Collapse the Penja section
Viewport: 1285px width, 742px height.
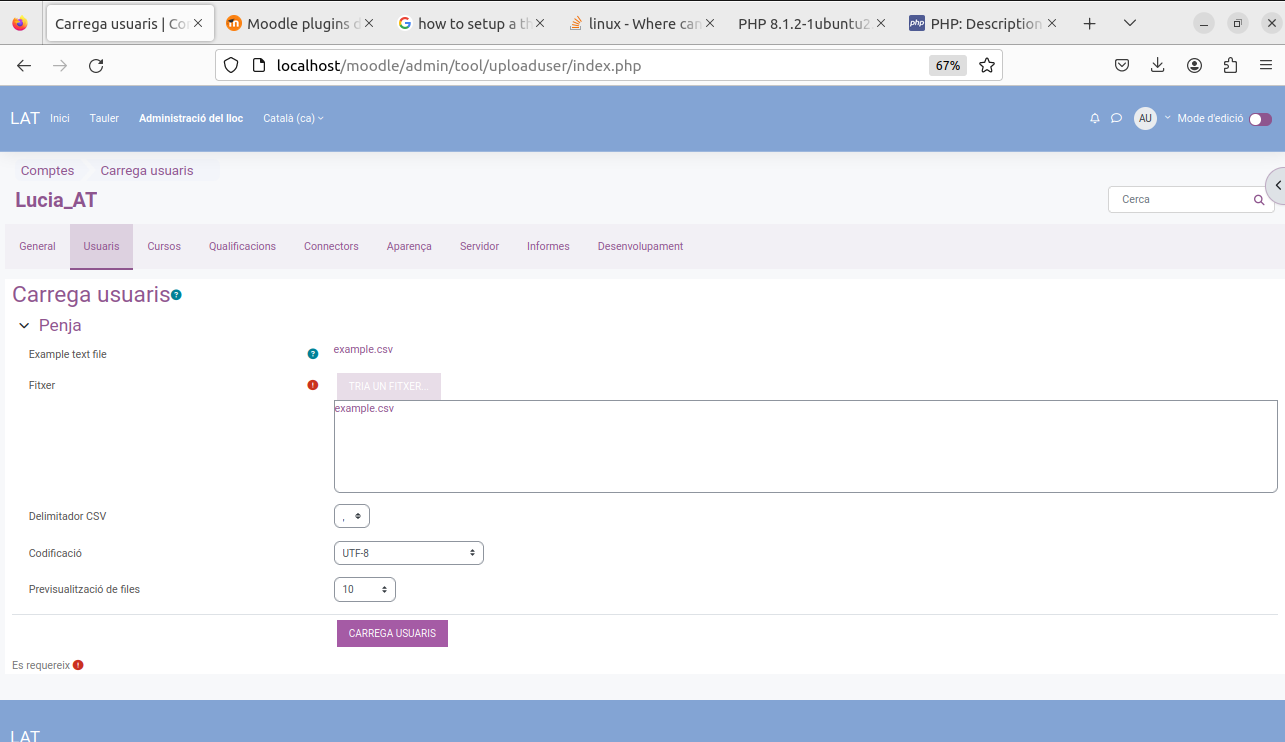click(25, 326)
